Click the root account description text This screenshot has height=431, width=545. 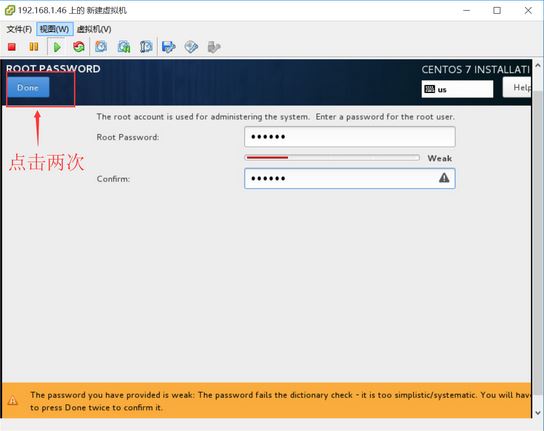276,116
